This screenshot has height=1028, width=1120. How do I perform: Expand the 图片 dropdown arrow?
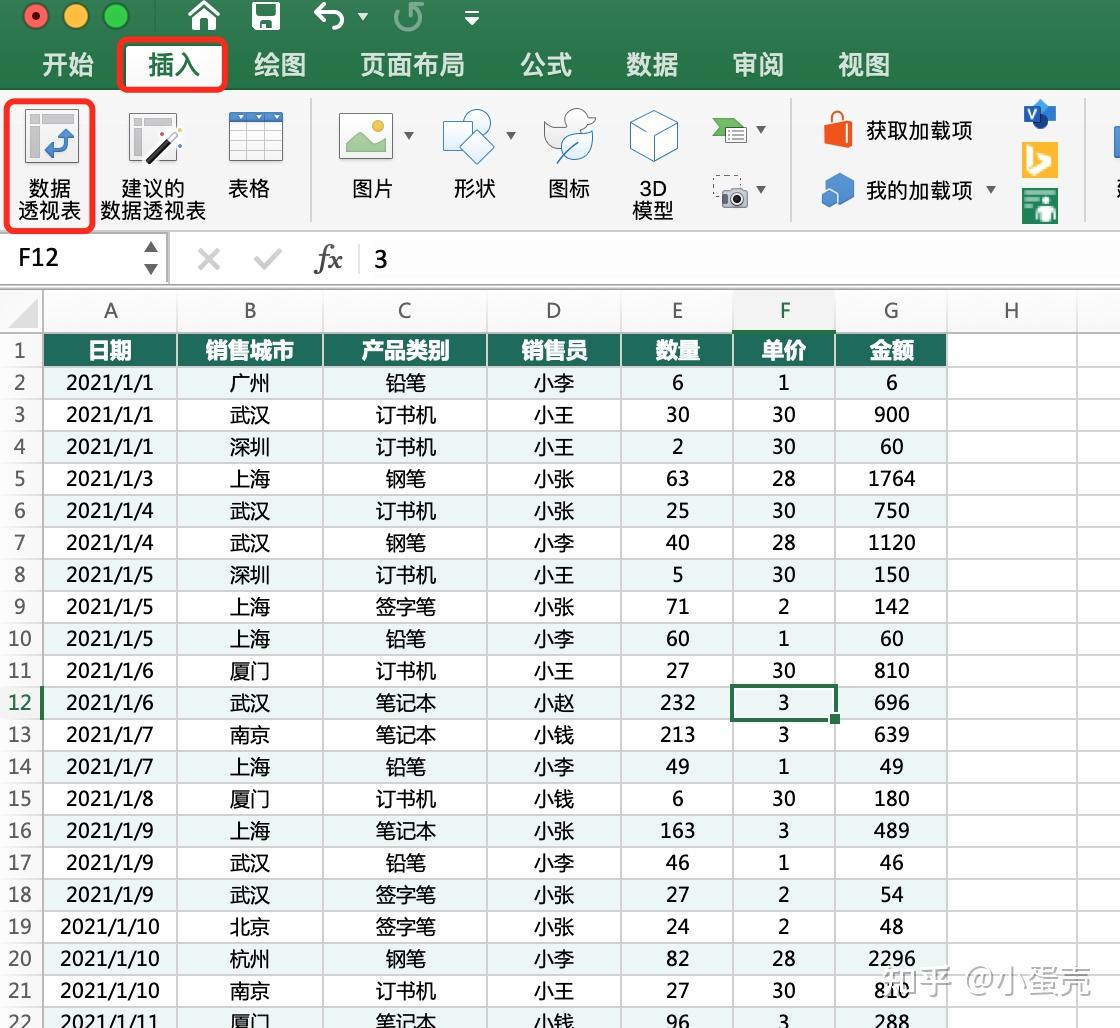click(x=409, y=135)
